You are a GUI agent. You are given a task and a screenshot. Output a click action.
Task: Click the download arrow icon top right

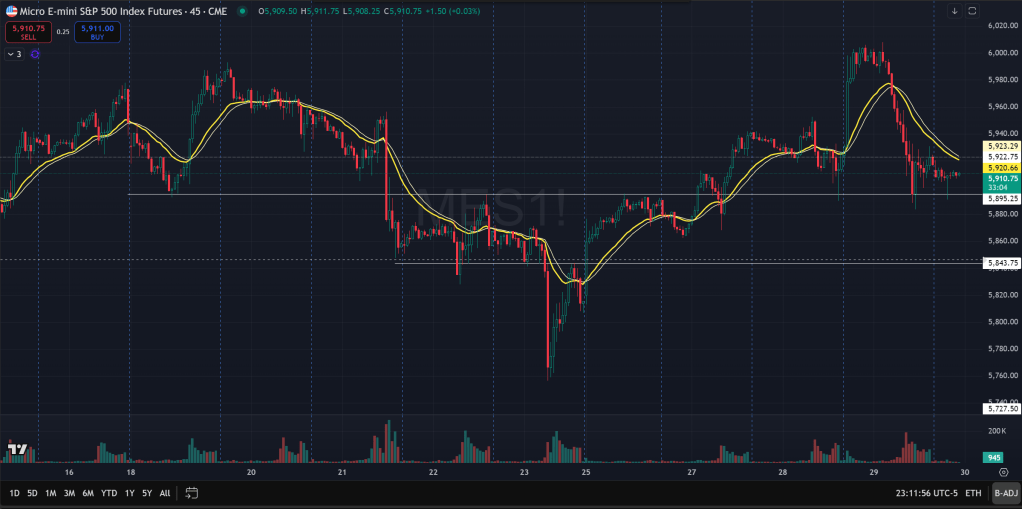point(955,11)
